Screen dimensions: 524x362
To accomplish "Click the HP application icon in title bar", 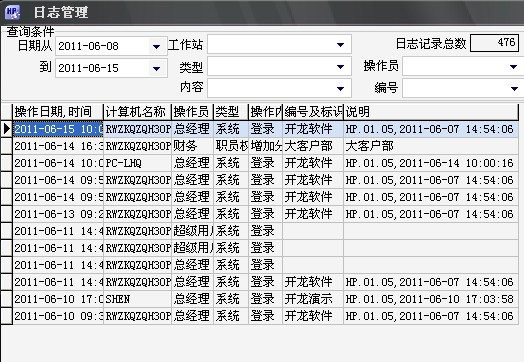I will pos(12,12).
